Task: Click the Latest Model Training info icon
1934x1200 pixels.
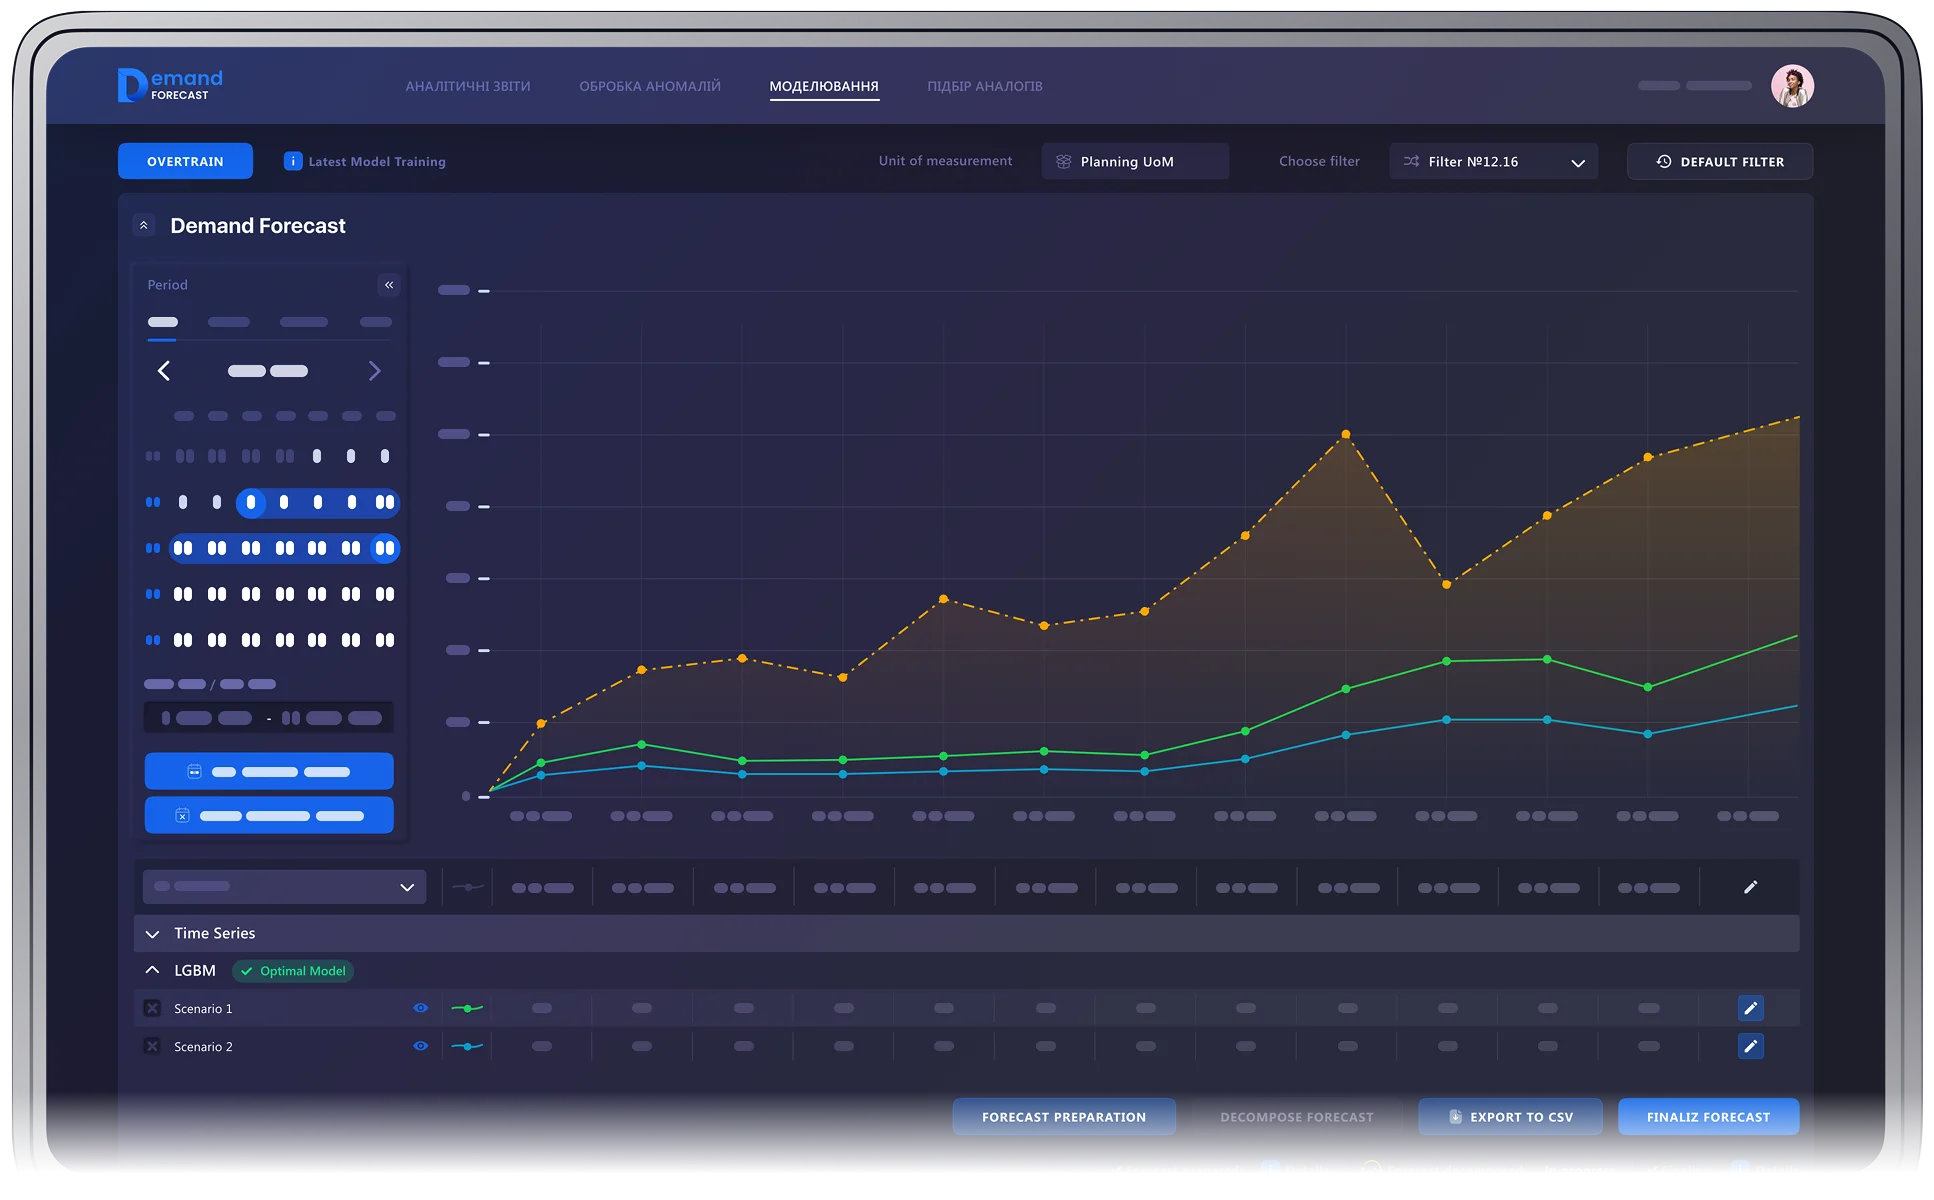Action: click(x=293, y=161)
